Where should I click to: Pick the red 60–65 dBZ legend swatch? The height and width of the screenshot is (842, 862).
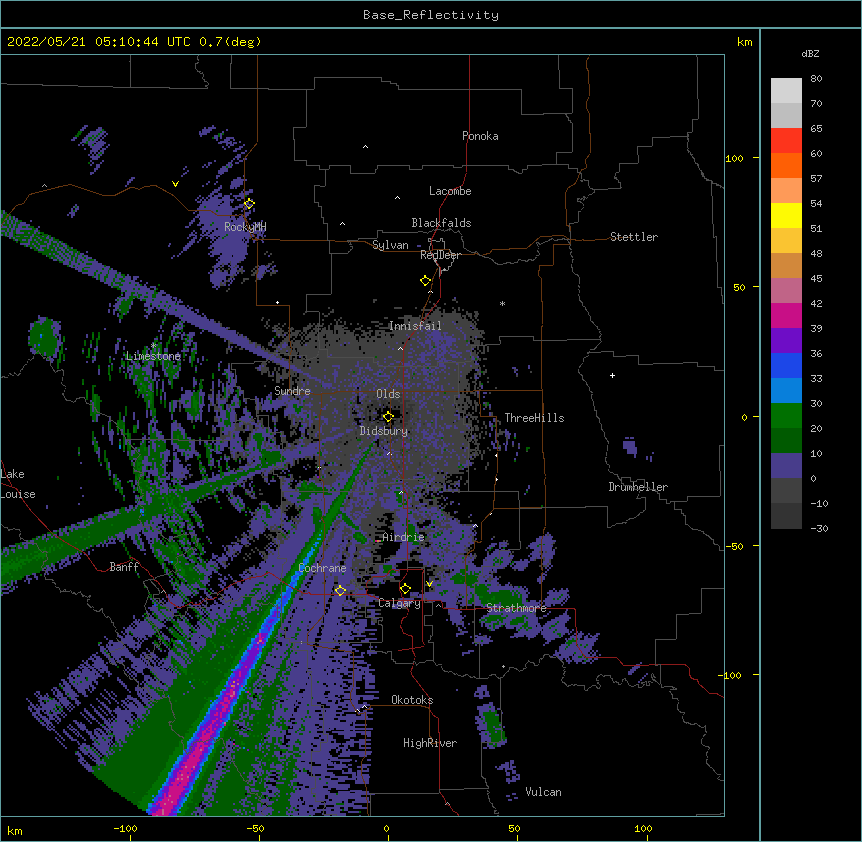(x=786, y=141)
